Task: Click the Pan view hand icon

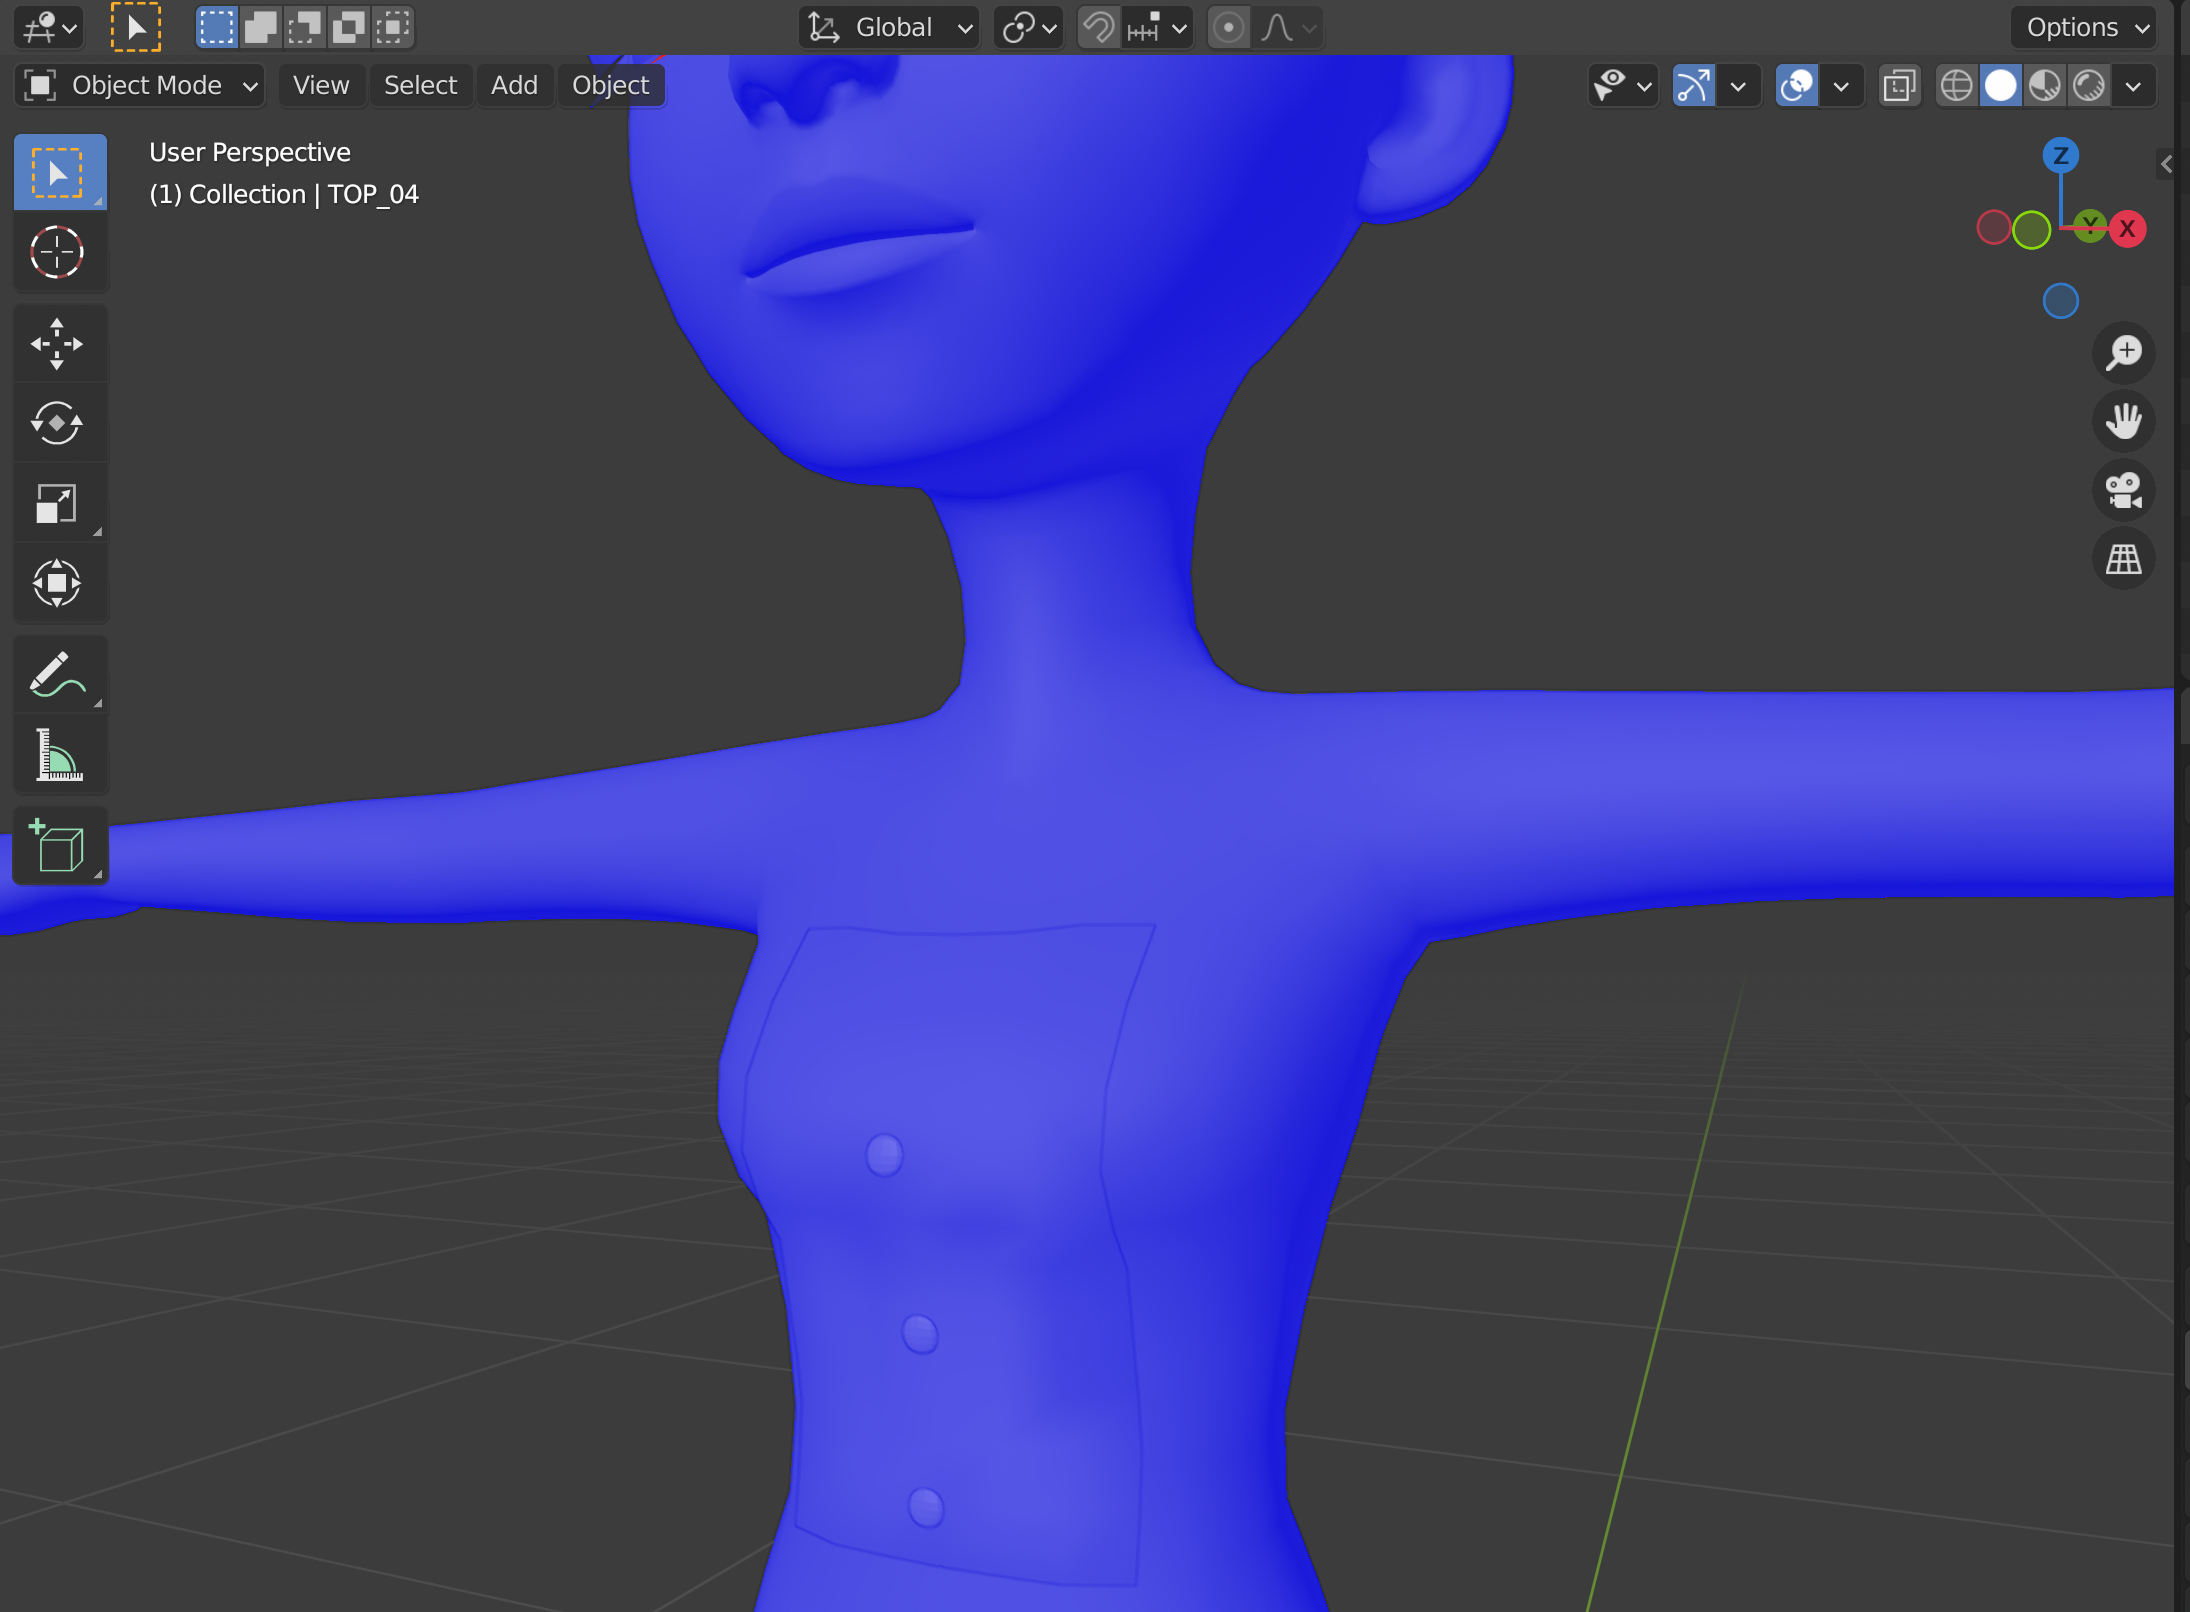Action: (2123, 421)
